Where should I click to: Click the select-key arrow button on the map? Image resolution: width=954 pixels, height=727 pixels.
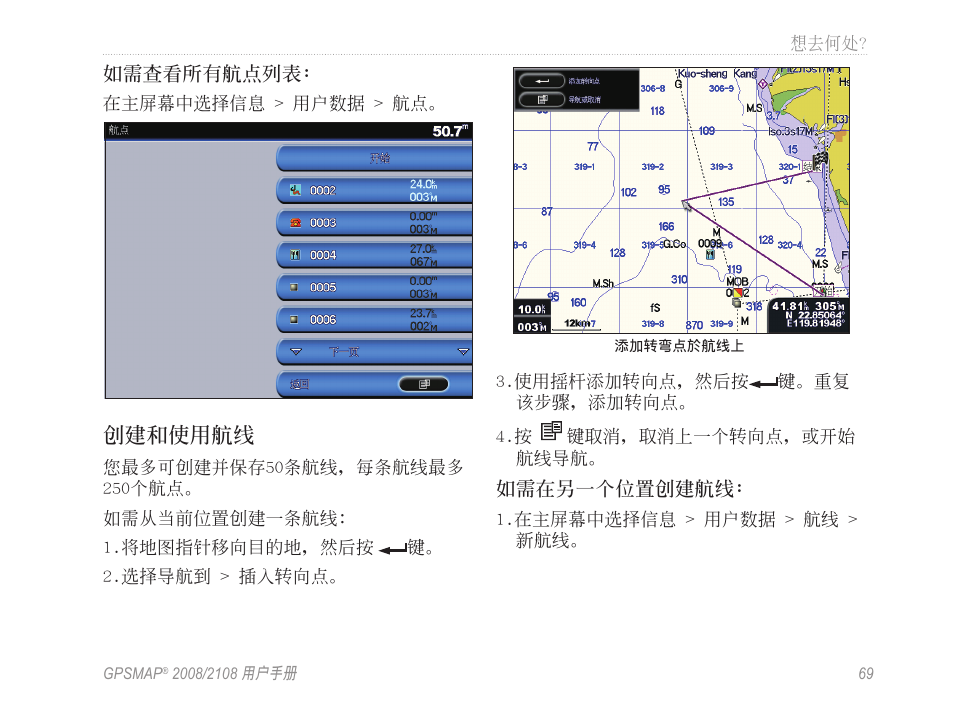coord(541,81)
